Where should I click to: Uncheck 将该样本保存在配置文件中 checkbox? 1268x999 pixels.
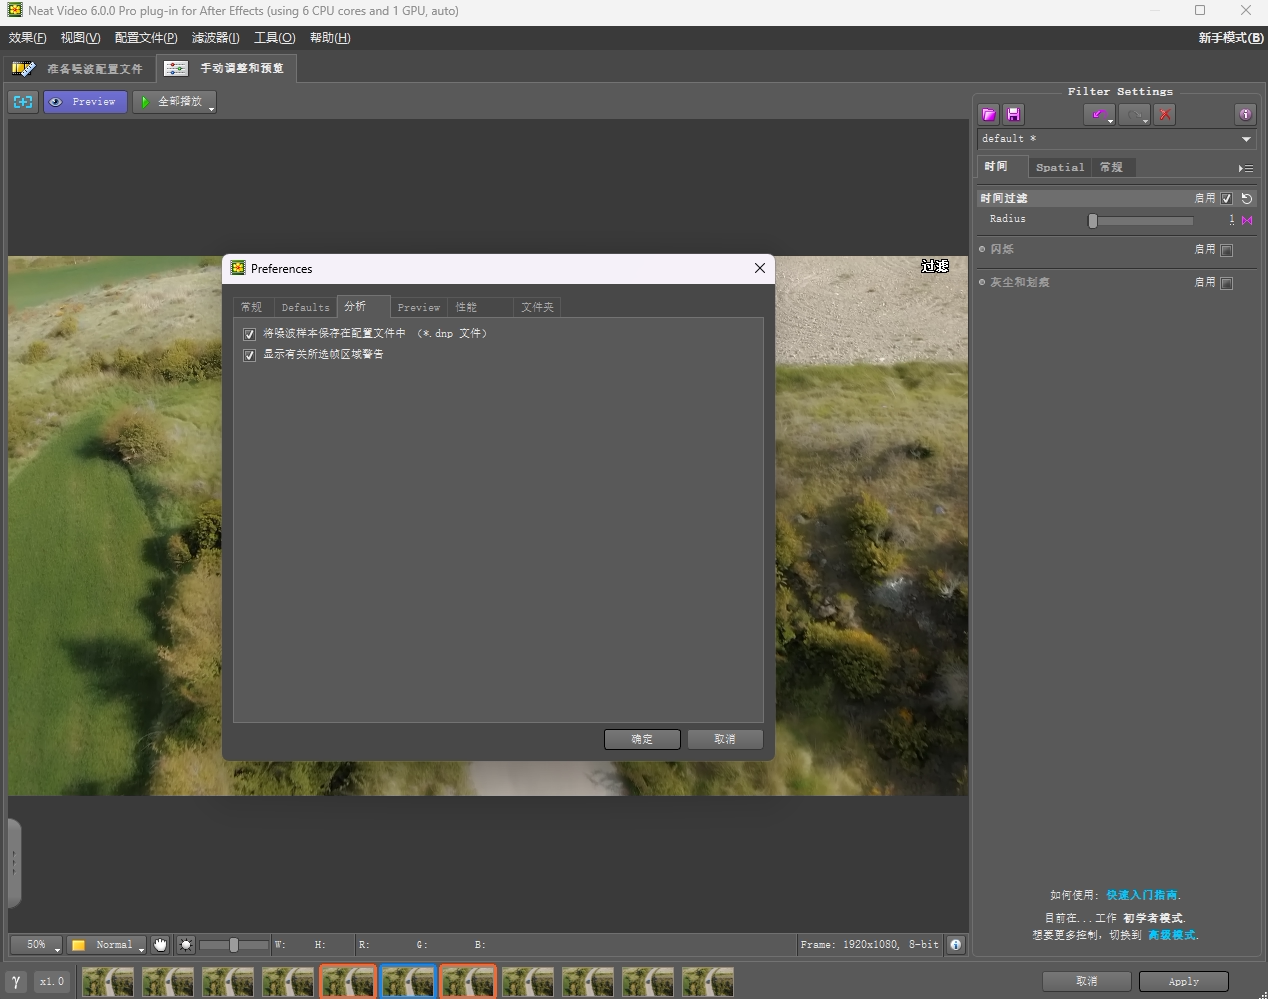(x=249, y=334)
